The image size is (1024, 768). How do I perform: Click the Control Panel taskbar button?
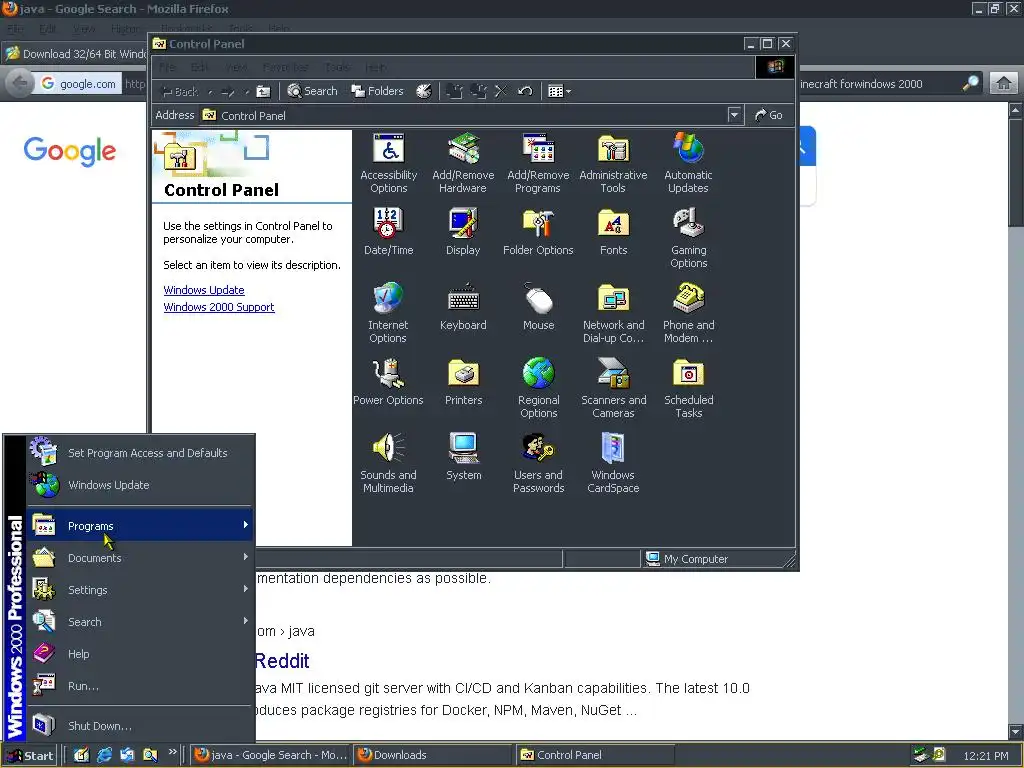point(594,755)
